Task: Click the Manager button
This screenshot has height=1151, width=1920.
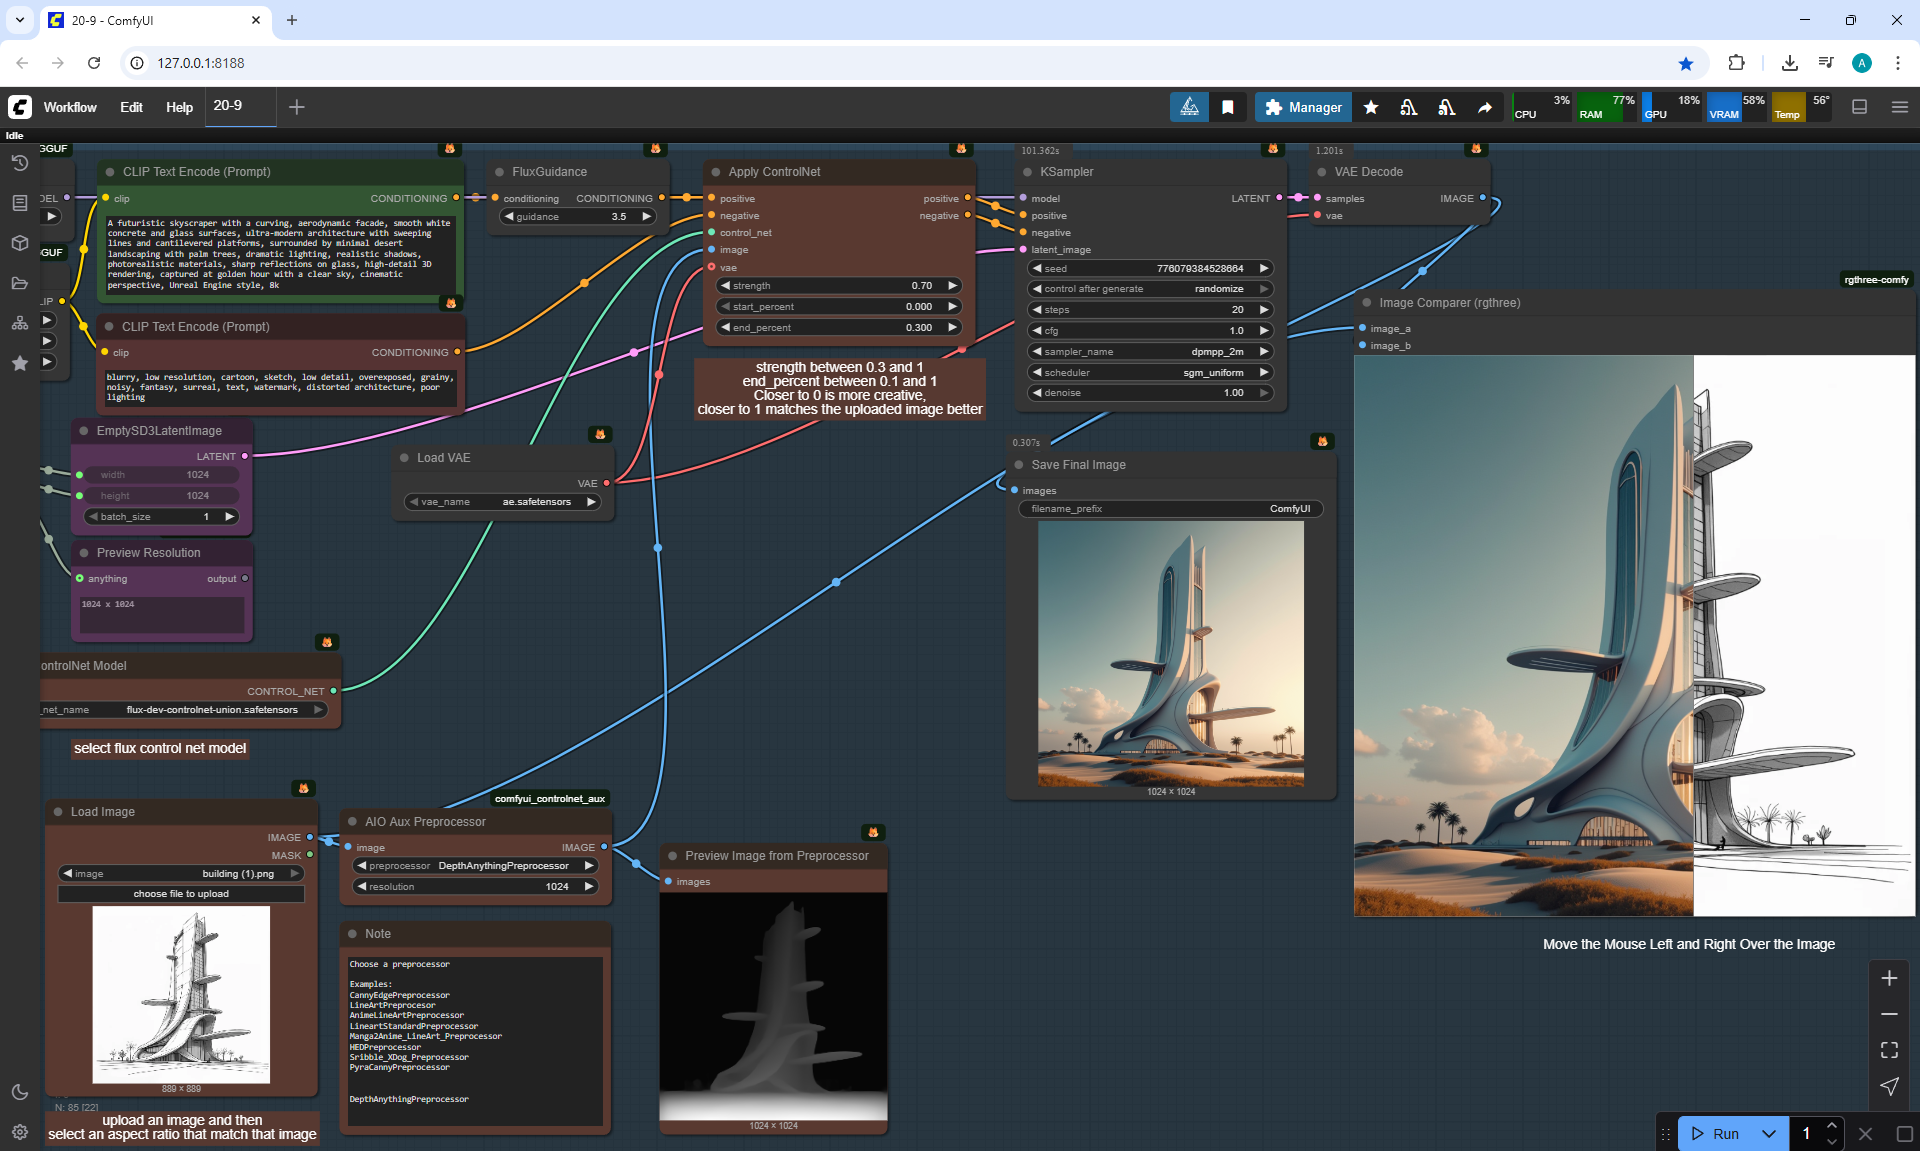Action: pyautogui.click(x=1303, y=107)
